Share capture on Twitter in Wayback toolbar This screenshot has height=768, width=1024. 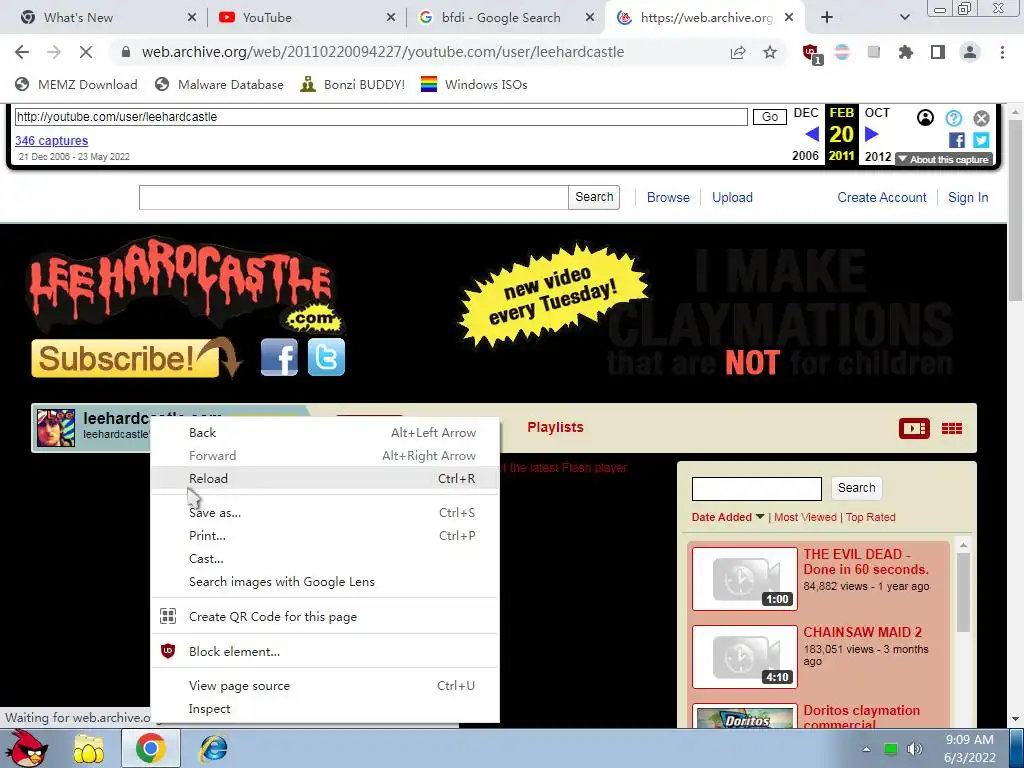[x=980, y=140]
